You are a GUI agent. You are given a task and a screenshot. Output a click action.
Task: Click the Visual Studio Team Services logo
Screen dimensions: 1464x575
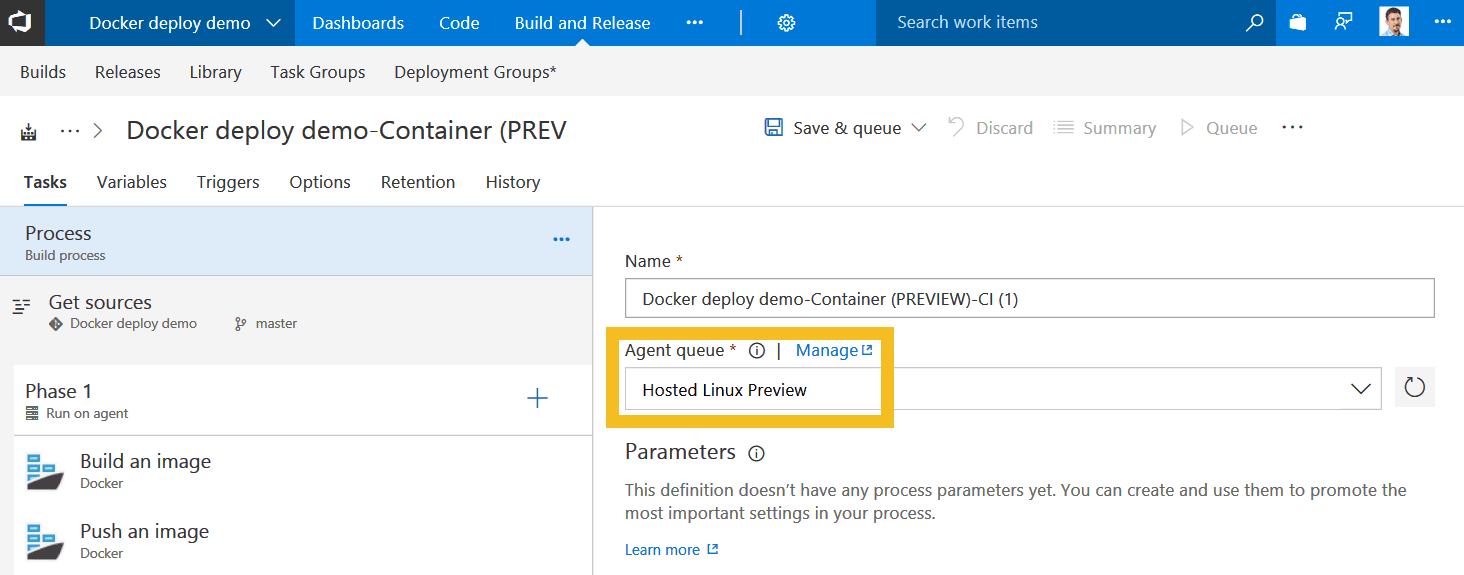pos(21,22)
